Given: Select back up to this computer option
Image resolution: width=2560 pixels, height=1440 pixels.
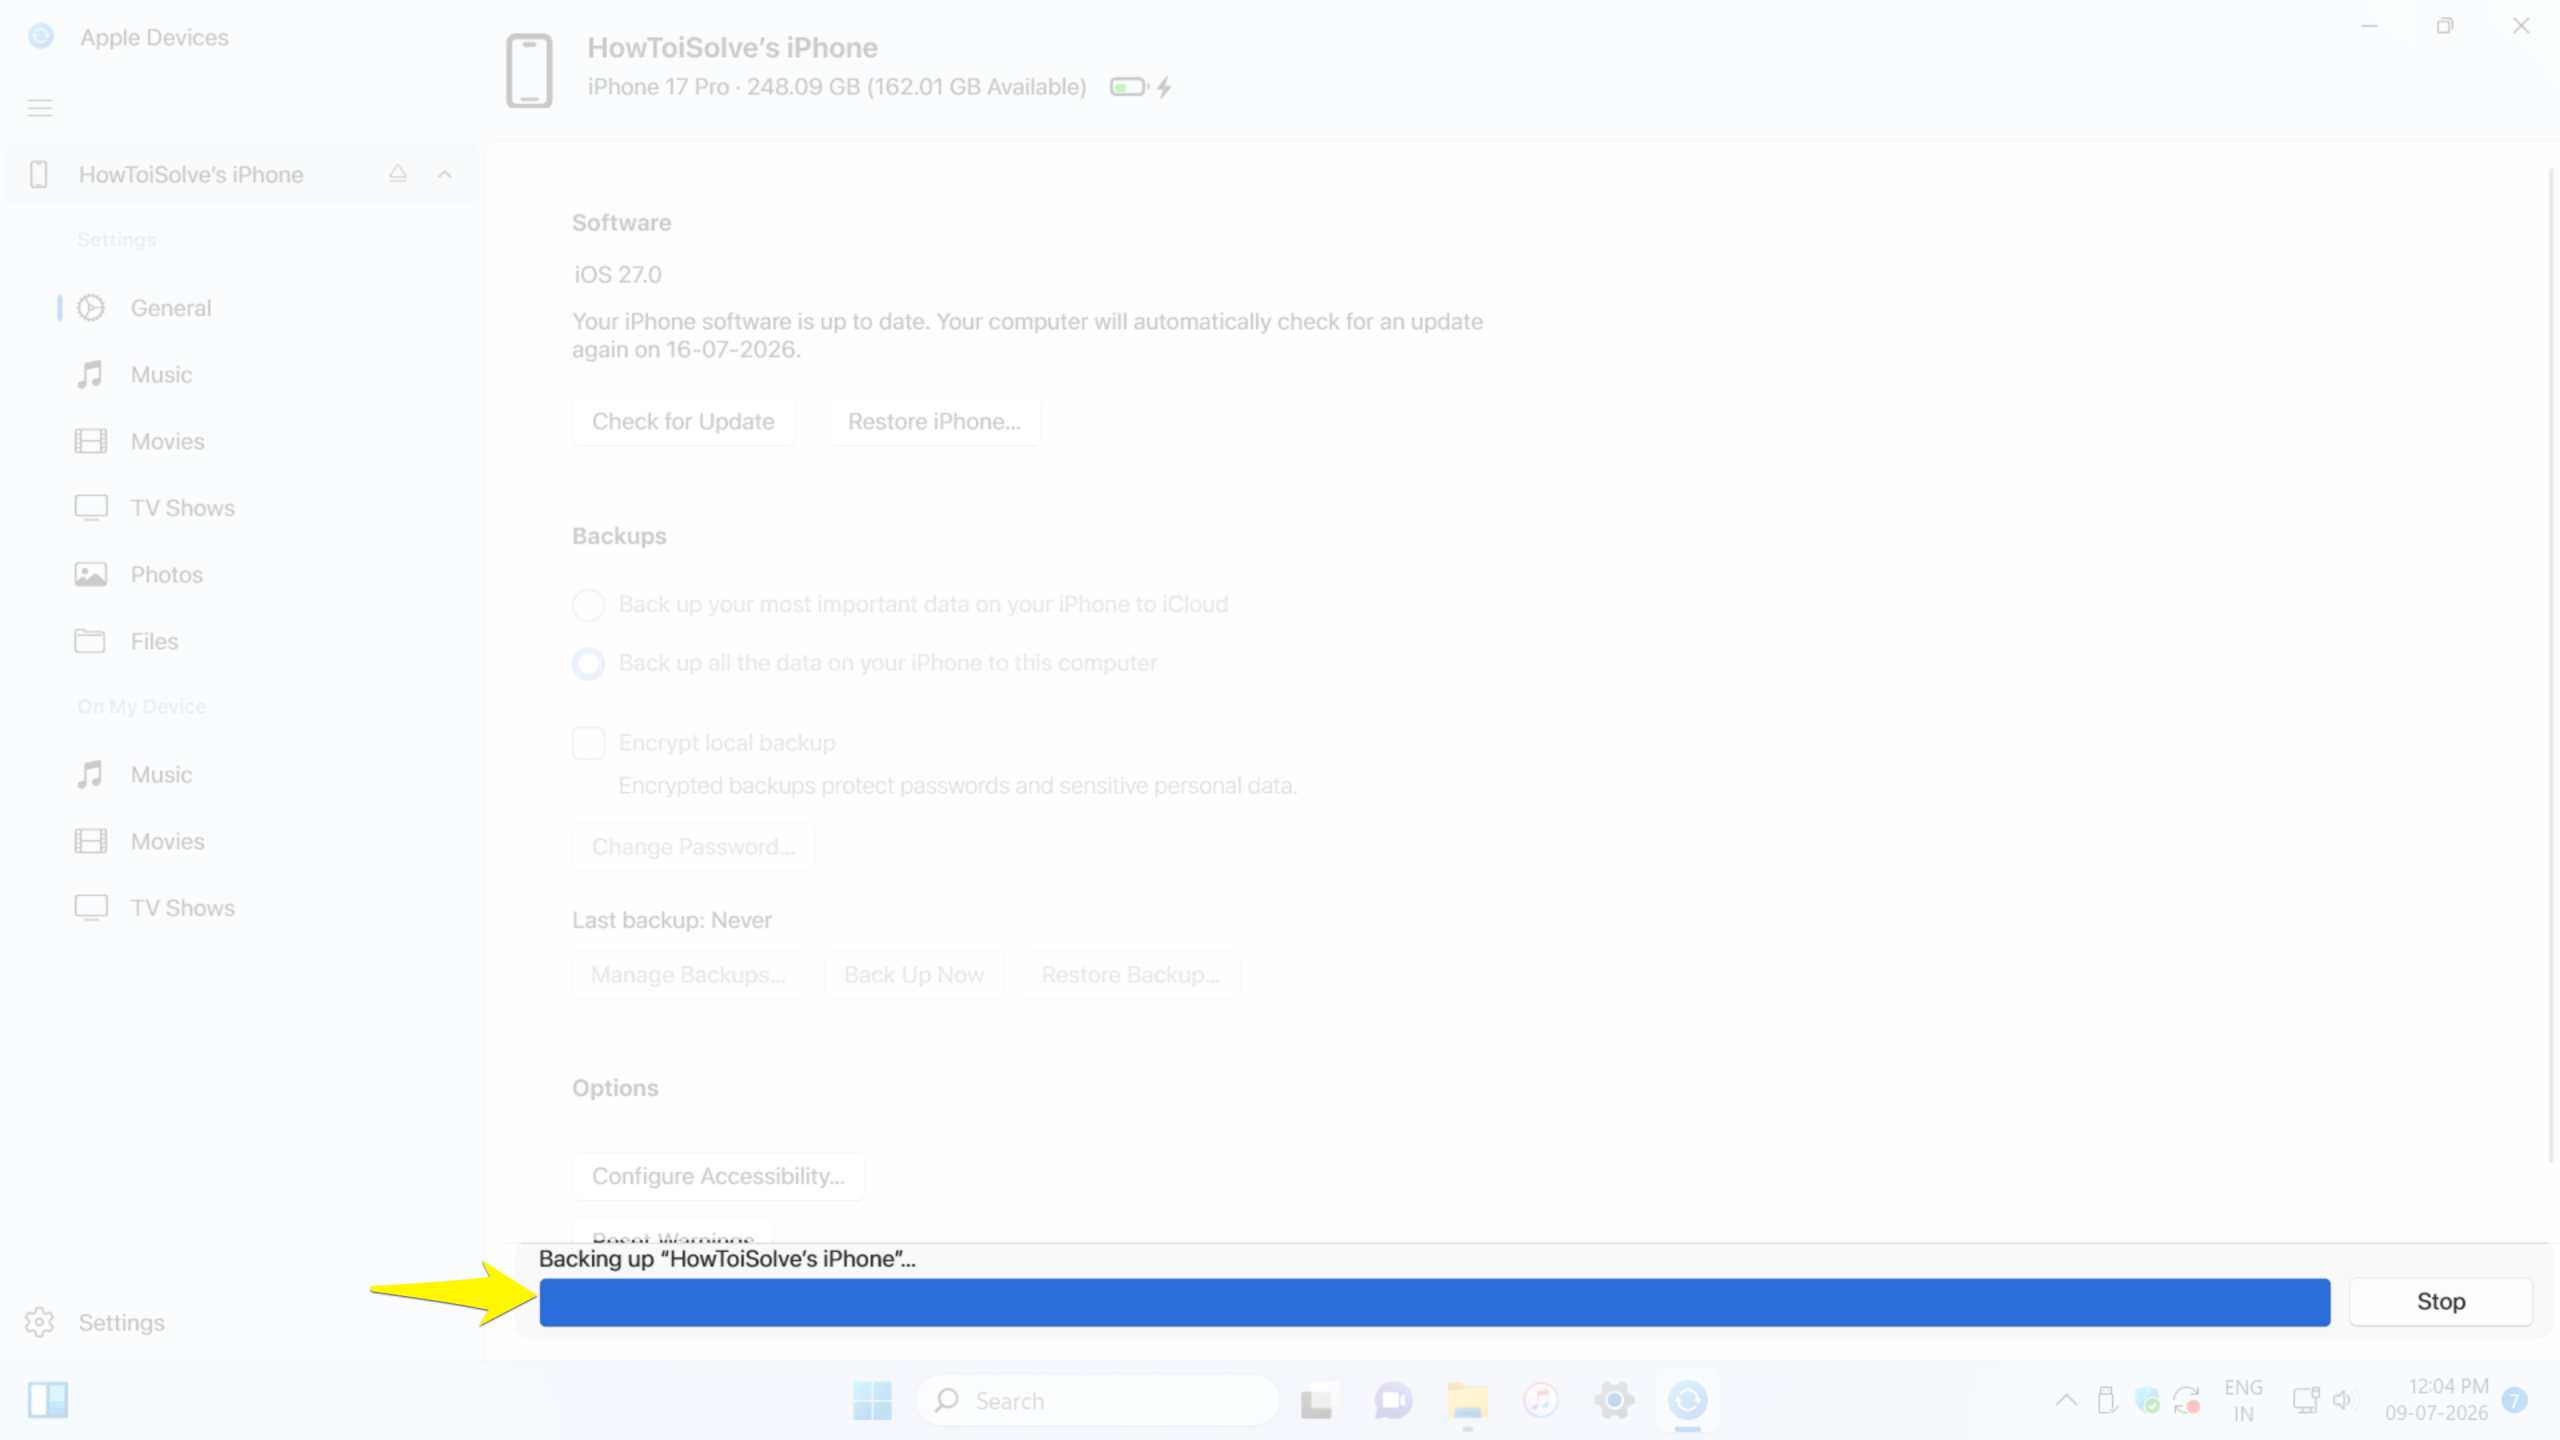Looking at the screenshot, I should coord(588,664).
